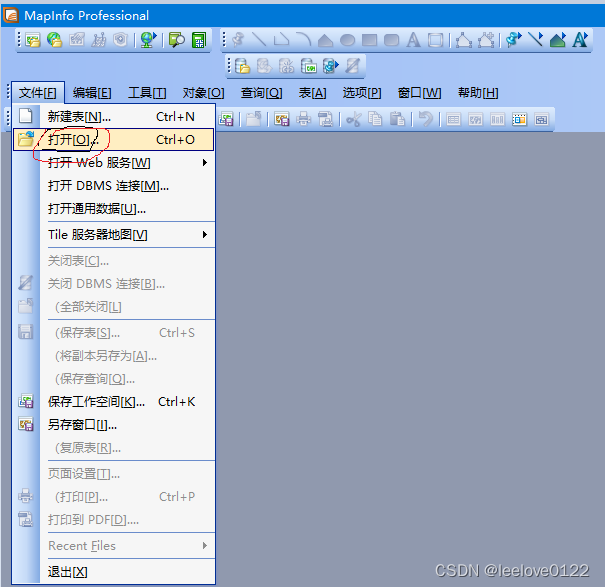Image resolution: width=605 pixels, height=587 pixels.
Task: Open the 对象[O] menu
Action: [203, 93]
